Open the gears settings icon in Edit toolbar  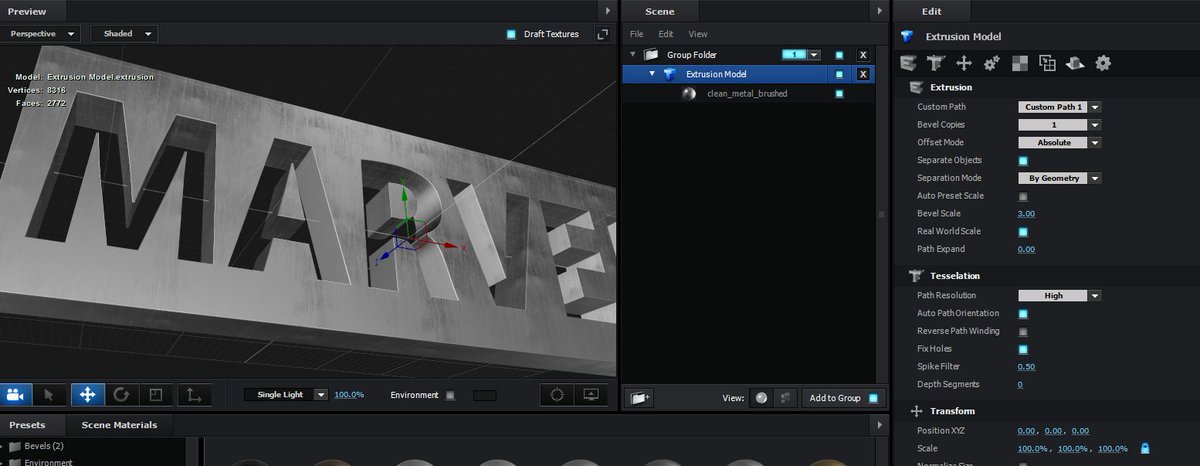[x=992, y=63]
